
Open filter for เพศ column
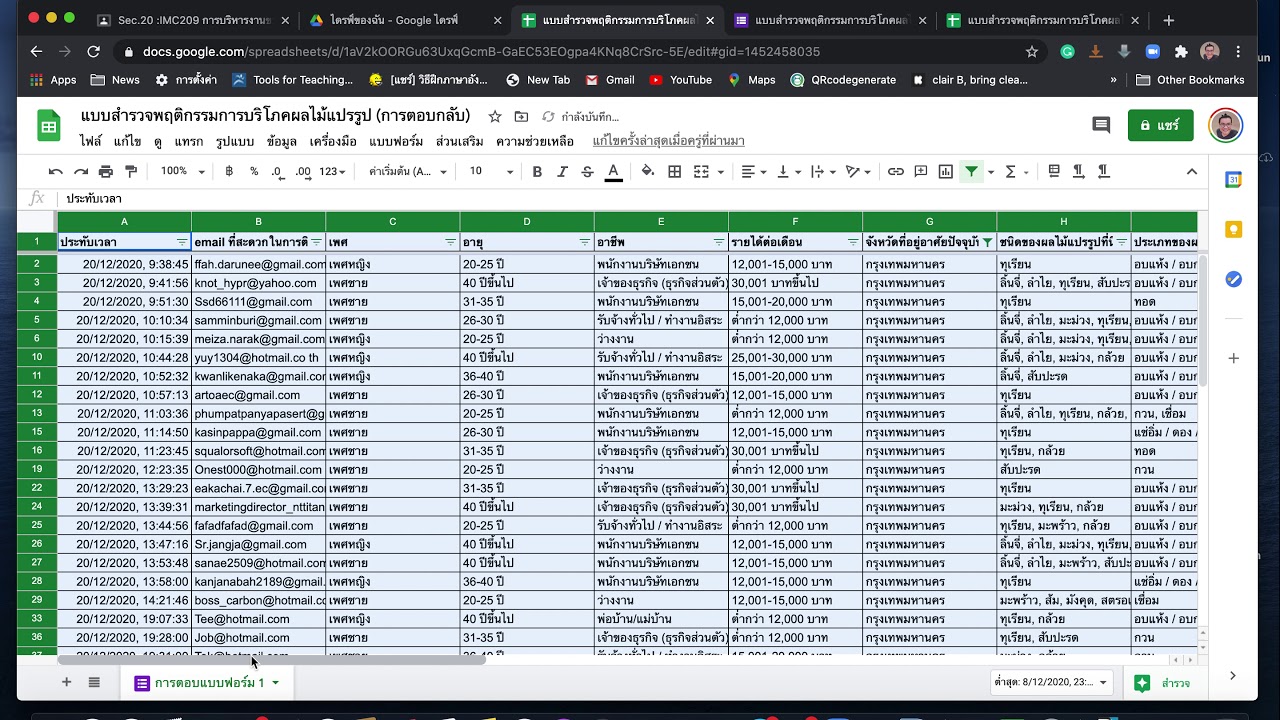(x=450, y=242)
